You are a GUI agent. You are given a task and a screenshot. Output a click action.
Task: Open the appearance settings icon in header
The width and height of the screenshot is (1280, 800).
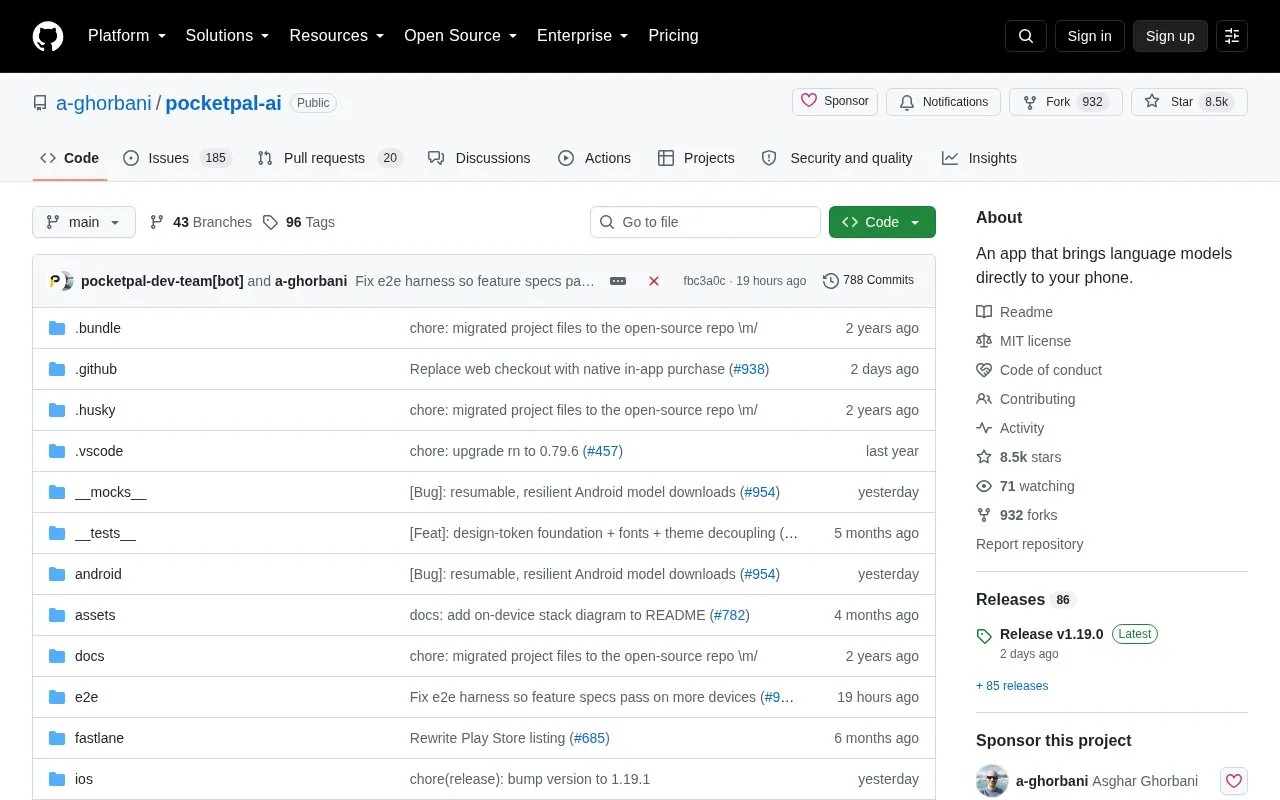point(1232,36)
